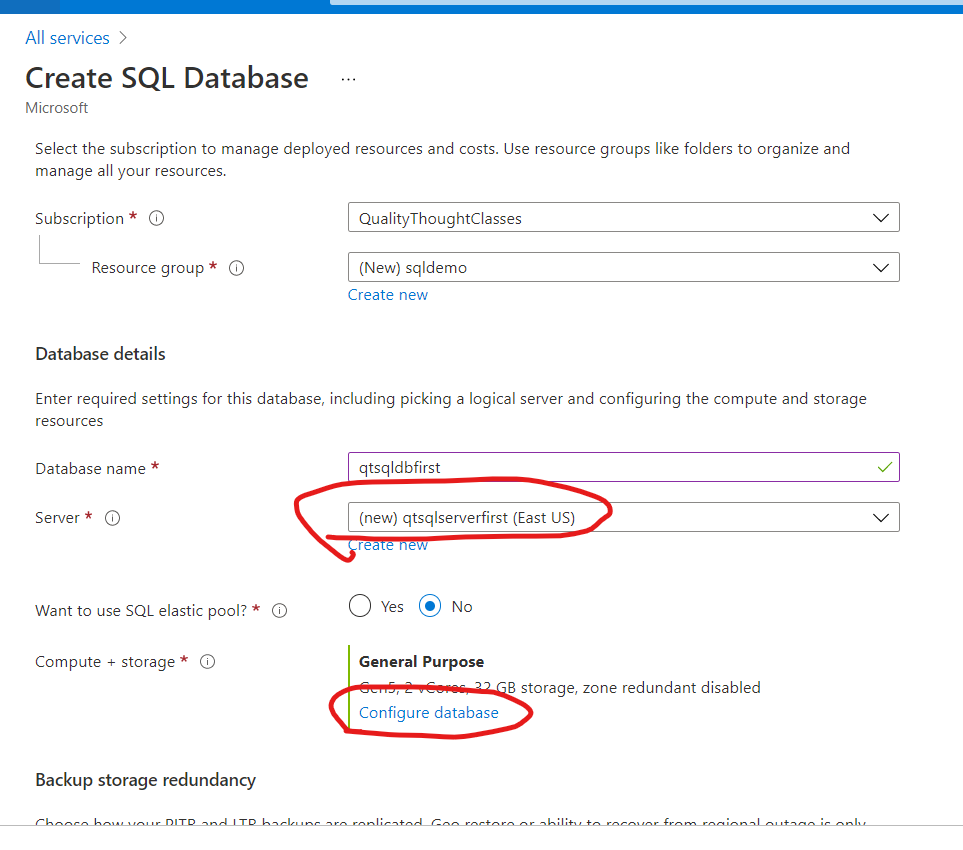Click the breadcrumb chevron after All services
Image resolution: width=963 pixels, height=850 pixels.
click(x=123, y=38)
